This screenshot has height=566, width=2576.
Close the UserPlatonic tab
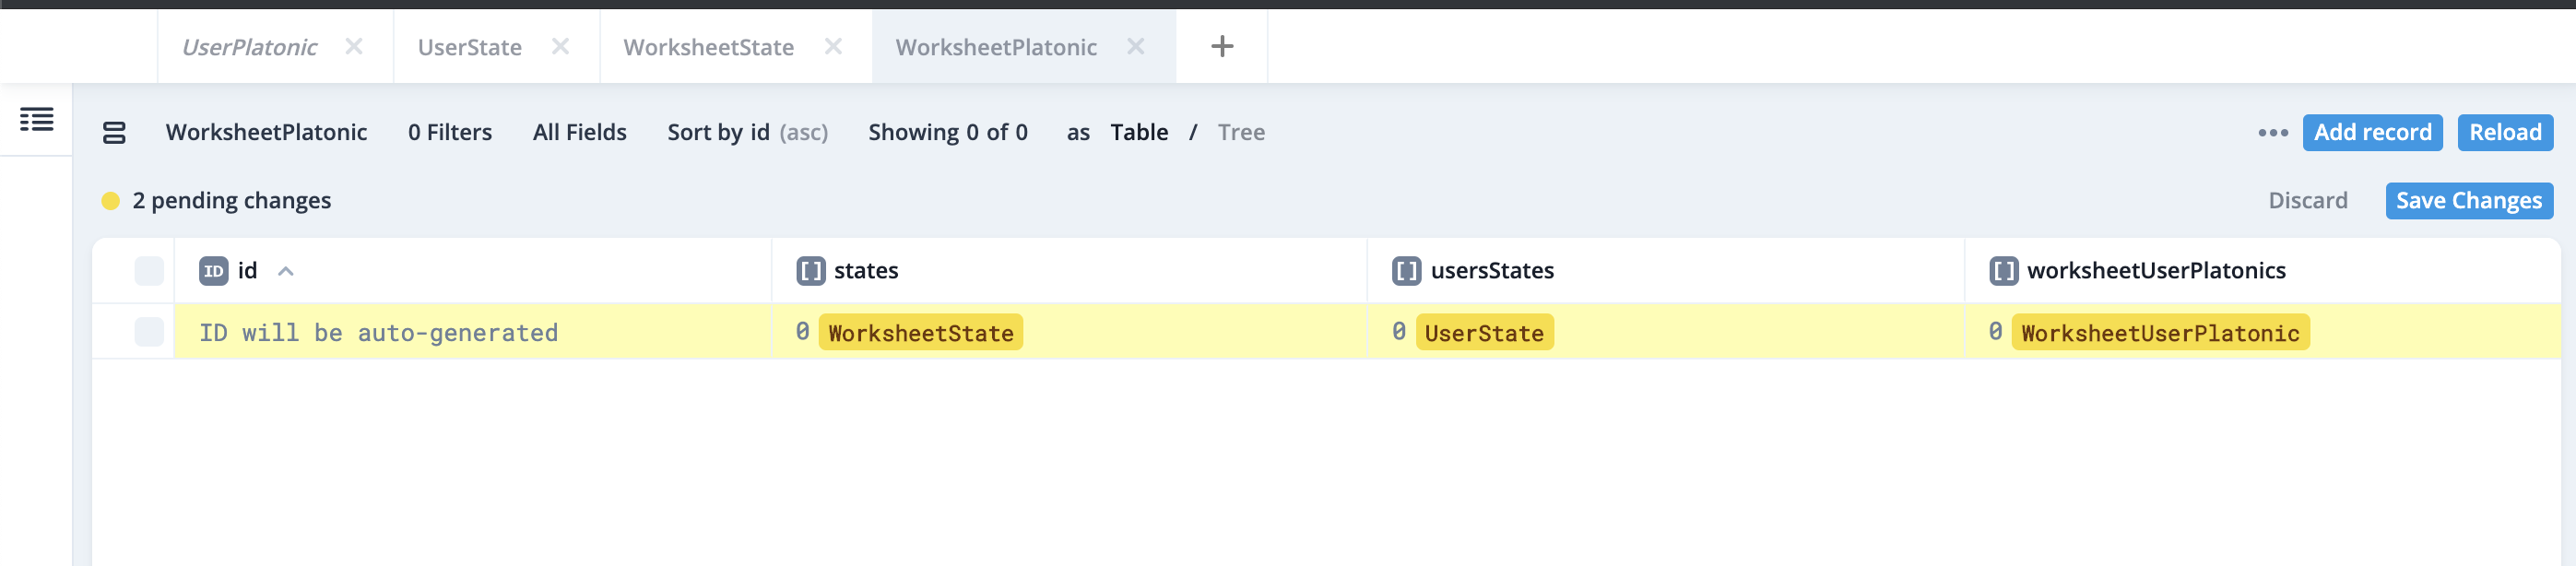(x=354, y=46)
